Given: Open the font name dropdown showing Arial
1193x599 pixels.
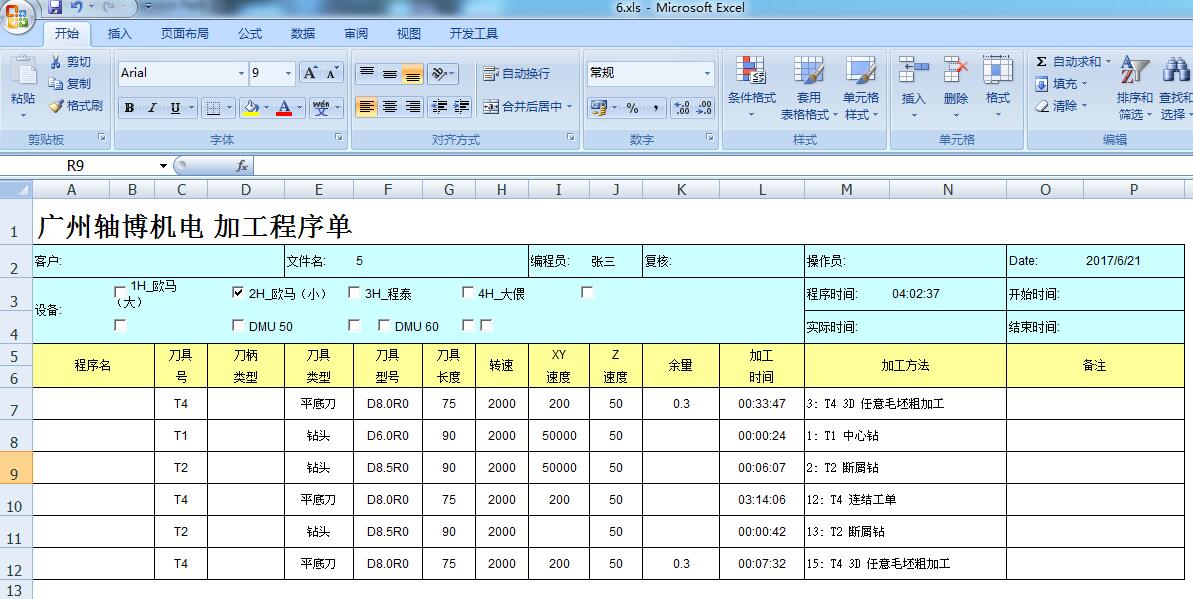Looking at the screenshot, I should pyautogui.click(x=243, y=72).
